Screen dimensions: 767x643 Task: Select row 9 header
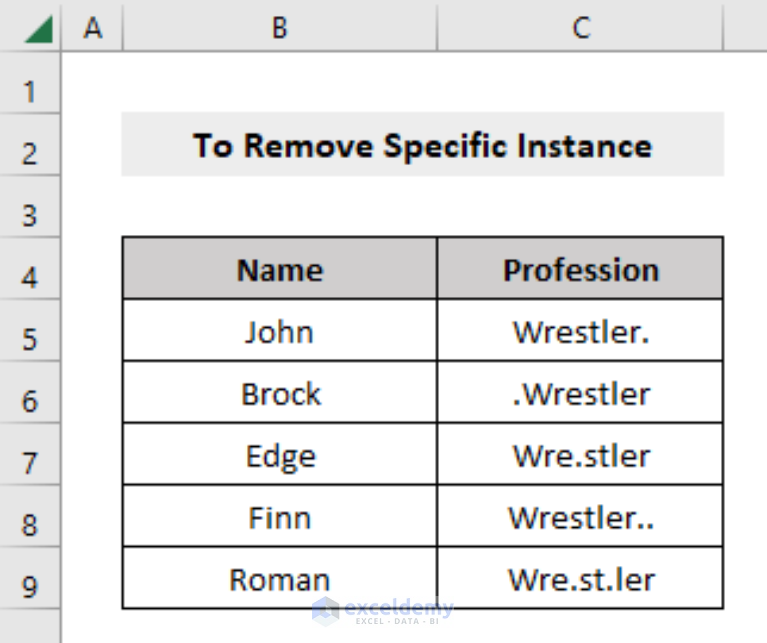[x=30, y=577]
